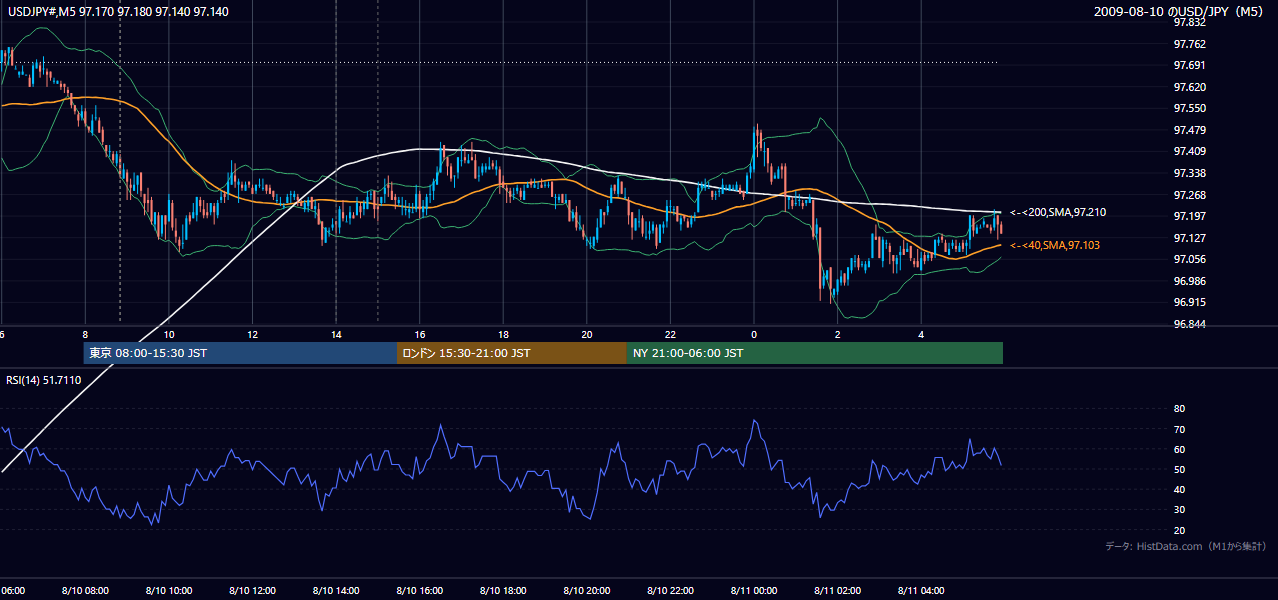Click price axis value 96.986
This screenshot has height=600, width=1278.
coord(1190,281)
